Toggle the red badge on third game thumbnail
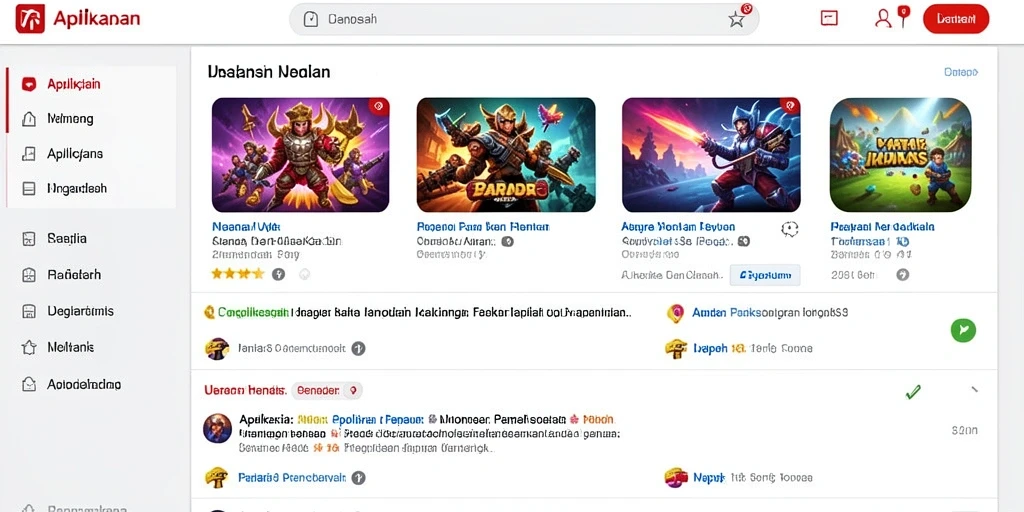Viewport: 1024px width, 512px height. coord(790,107)
